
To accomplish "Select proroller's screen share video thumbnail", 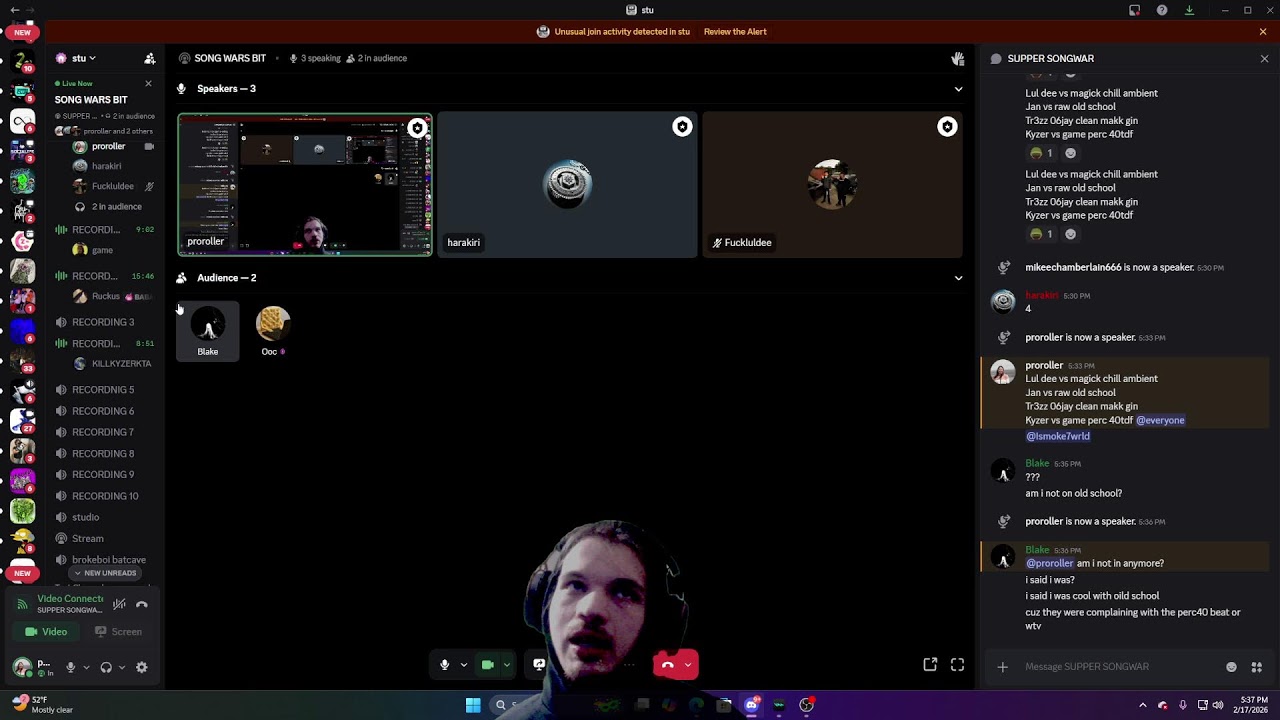I will point(305,185).
